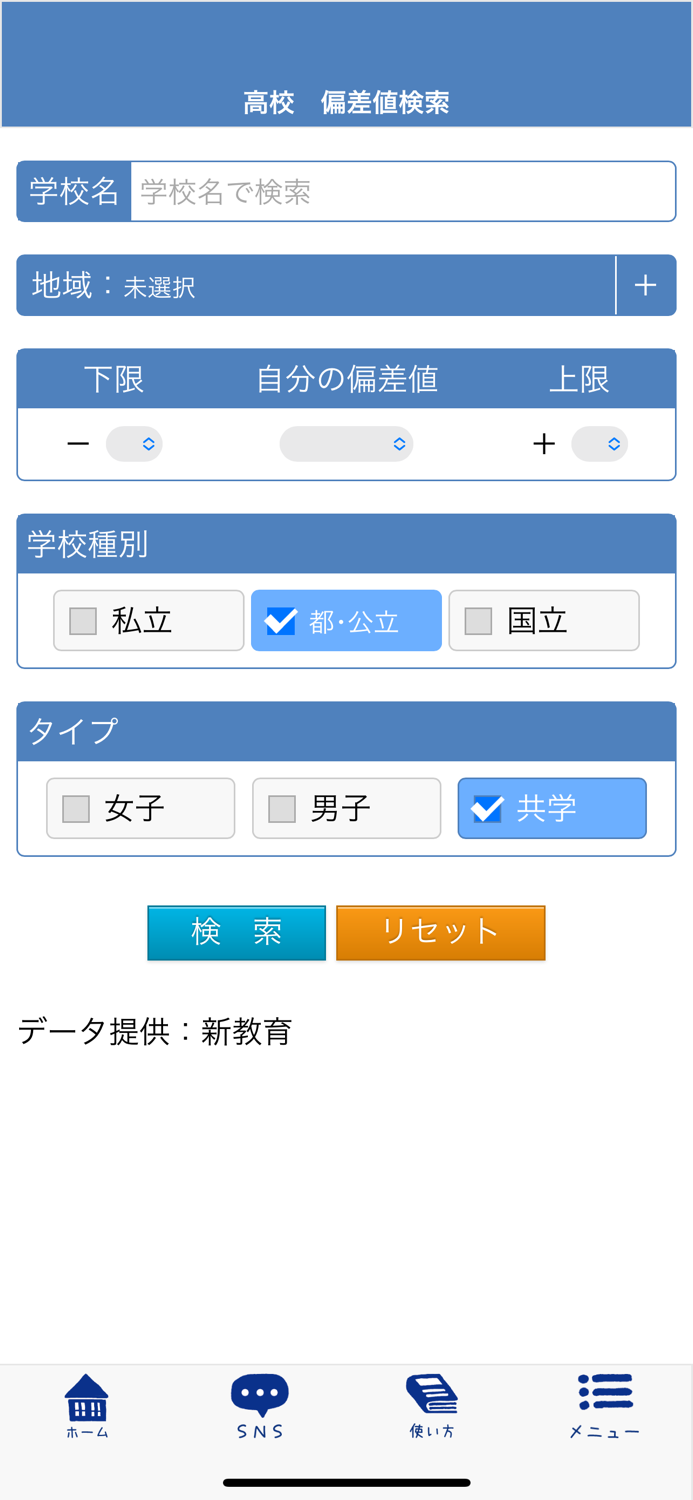Disable the 共学 type checkbox

coord(551,808)
